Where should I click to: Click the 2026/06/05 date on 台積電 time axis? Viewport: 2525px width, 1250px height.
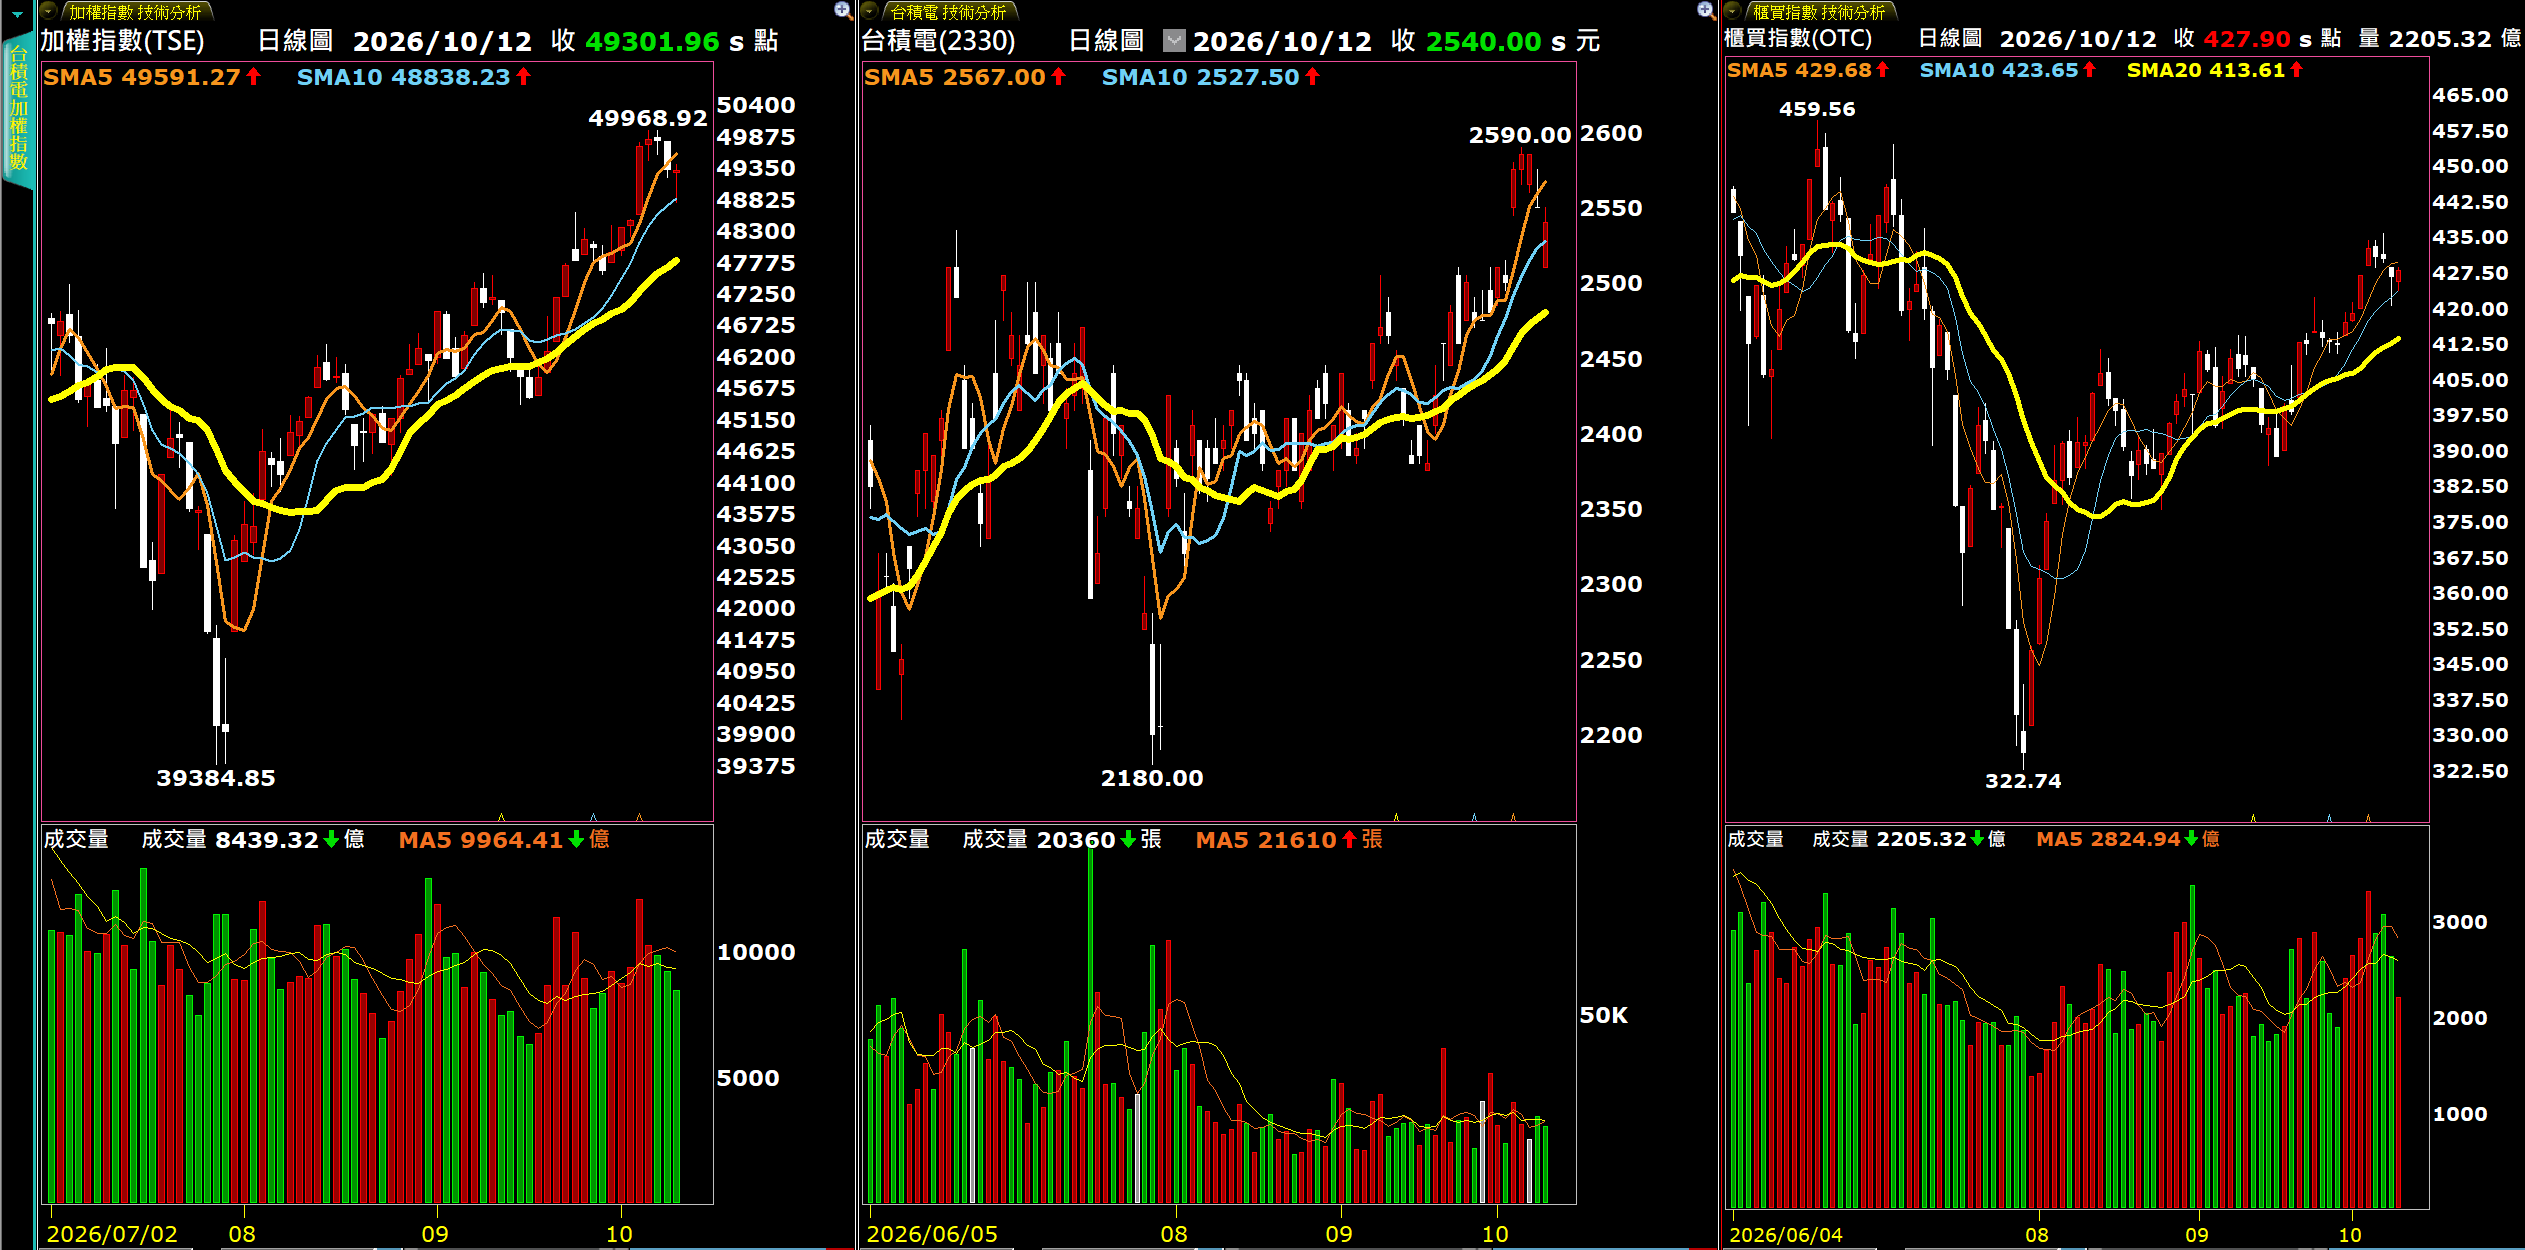932,1234
